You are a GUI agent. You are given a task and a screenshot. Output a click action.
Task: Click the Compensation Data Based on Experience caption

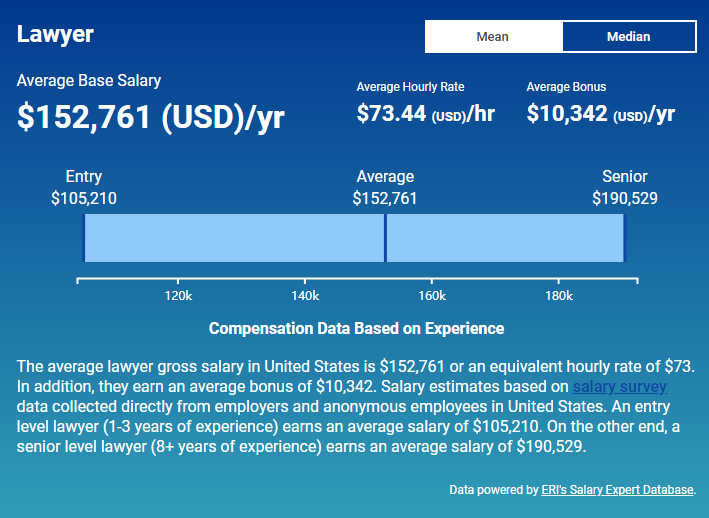(356, 328)
